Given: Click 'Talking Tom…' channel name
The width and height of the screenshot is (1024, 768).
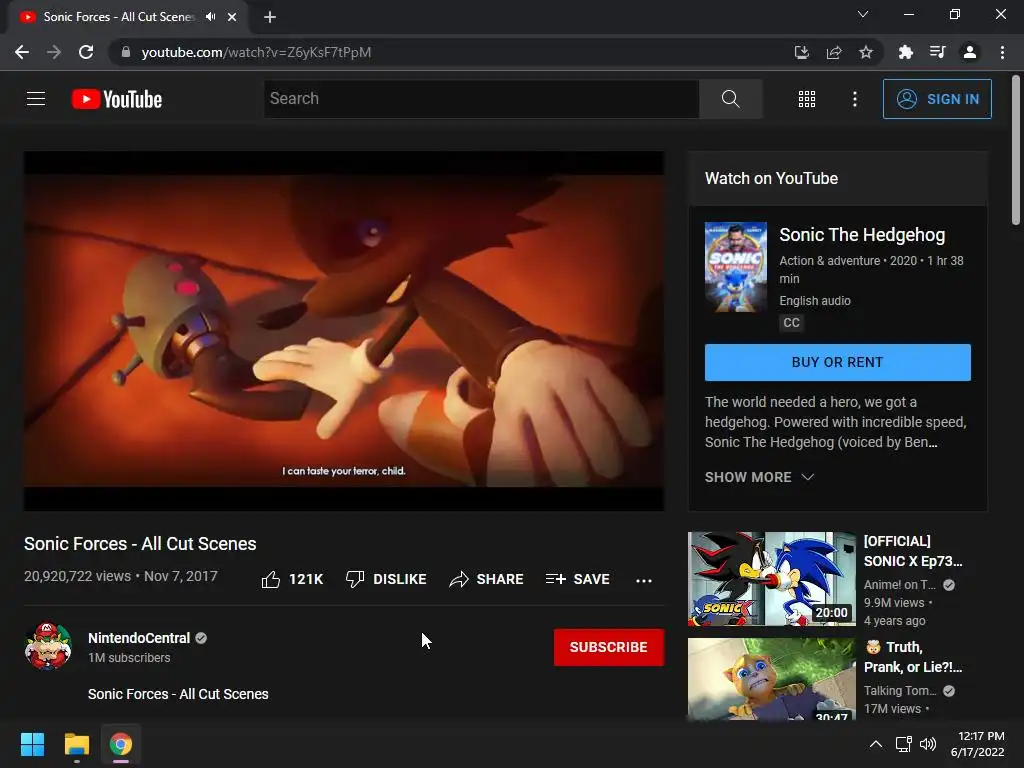Looking at the screenshot, I should click(900, 691).
